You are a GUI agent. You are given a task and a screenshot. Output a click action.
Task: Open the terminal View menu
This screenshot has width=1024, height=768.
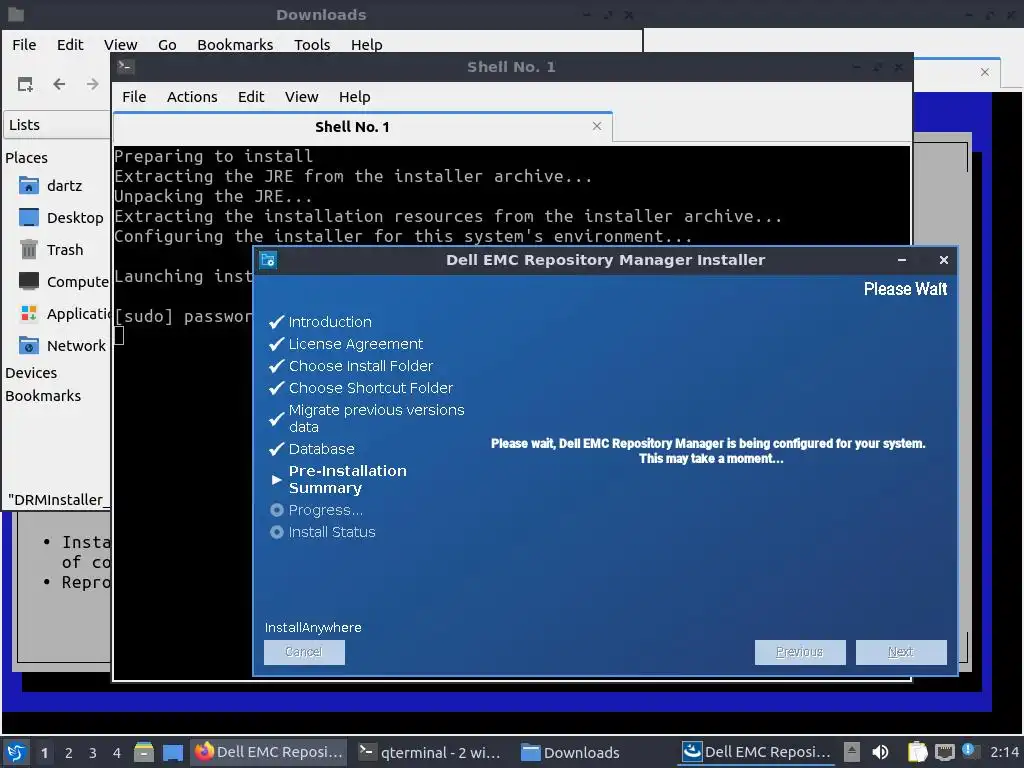pyautogui.click(x=302, y=97)
